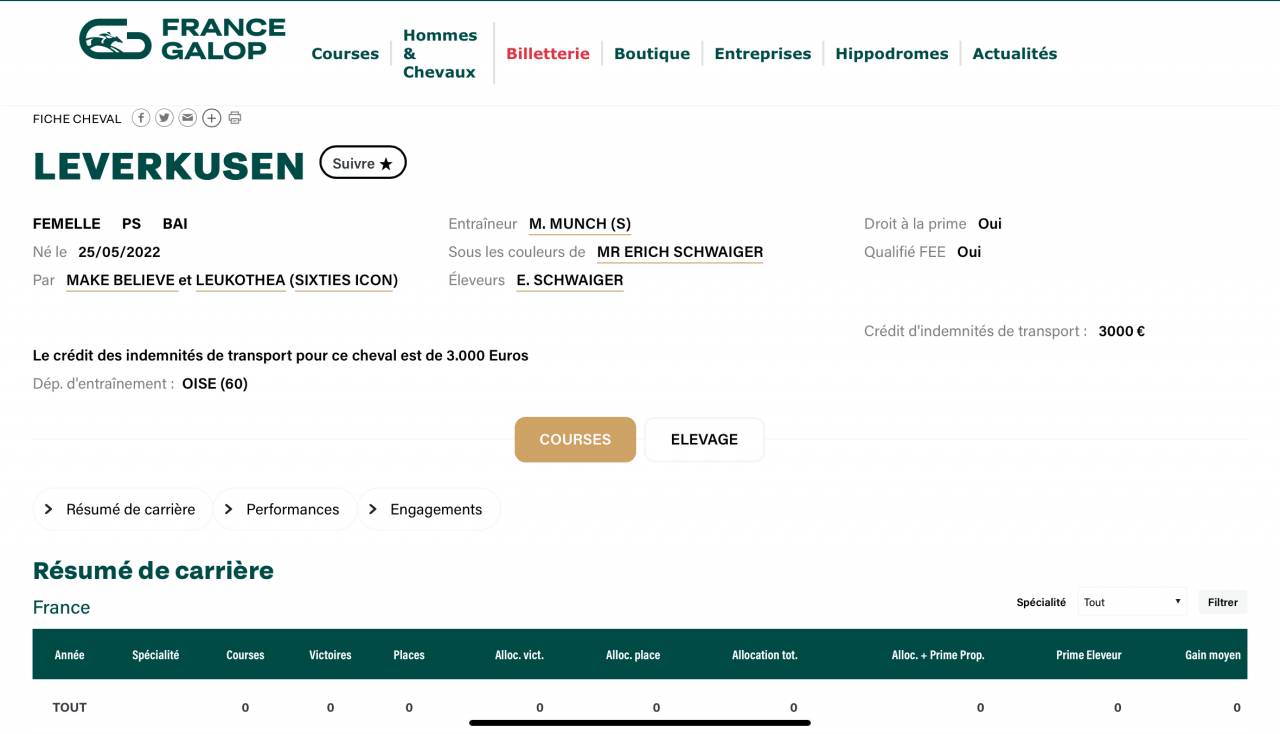Click the Places column header

[409, 655]
